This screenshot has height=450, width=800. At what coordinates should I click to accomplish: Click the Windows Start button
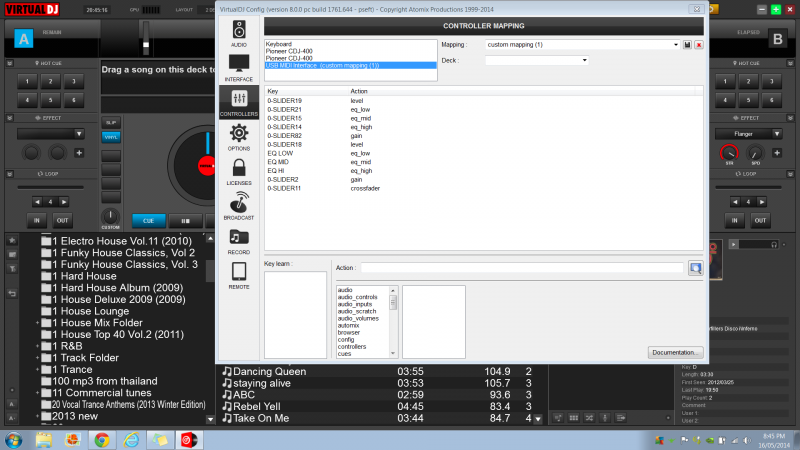pyautogui.click(x=13, y=440)
